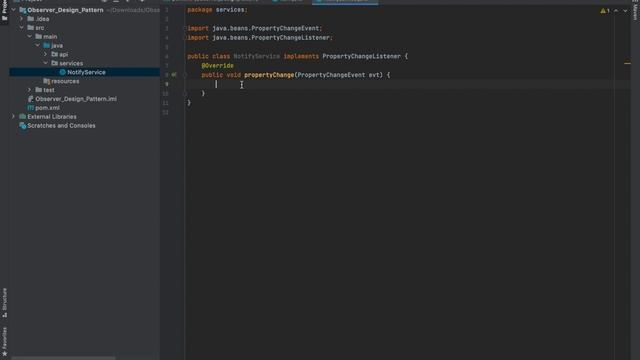This screenshot has width=640, height=360.
Task: Open the Maven tool window tab
Action: pos(635,10)
